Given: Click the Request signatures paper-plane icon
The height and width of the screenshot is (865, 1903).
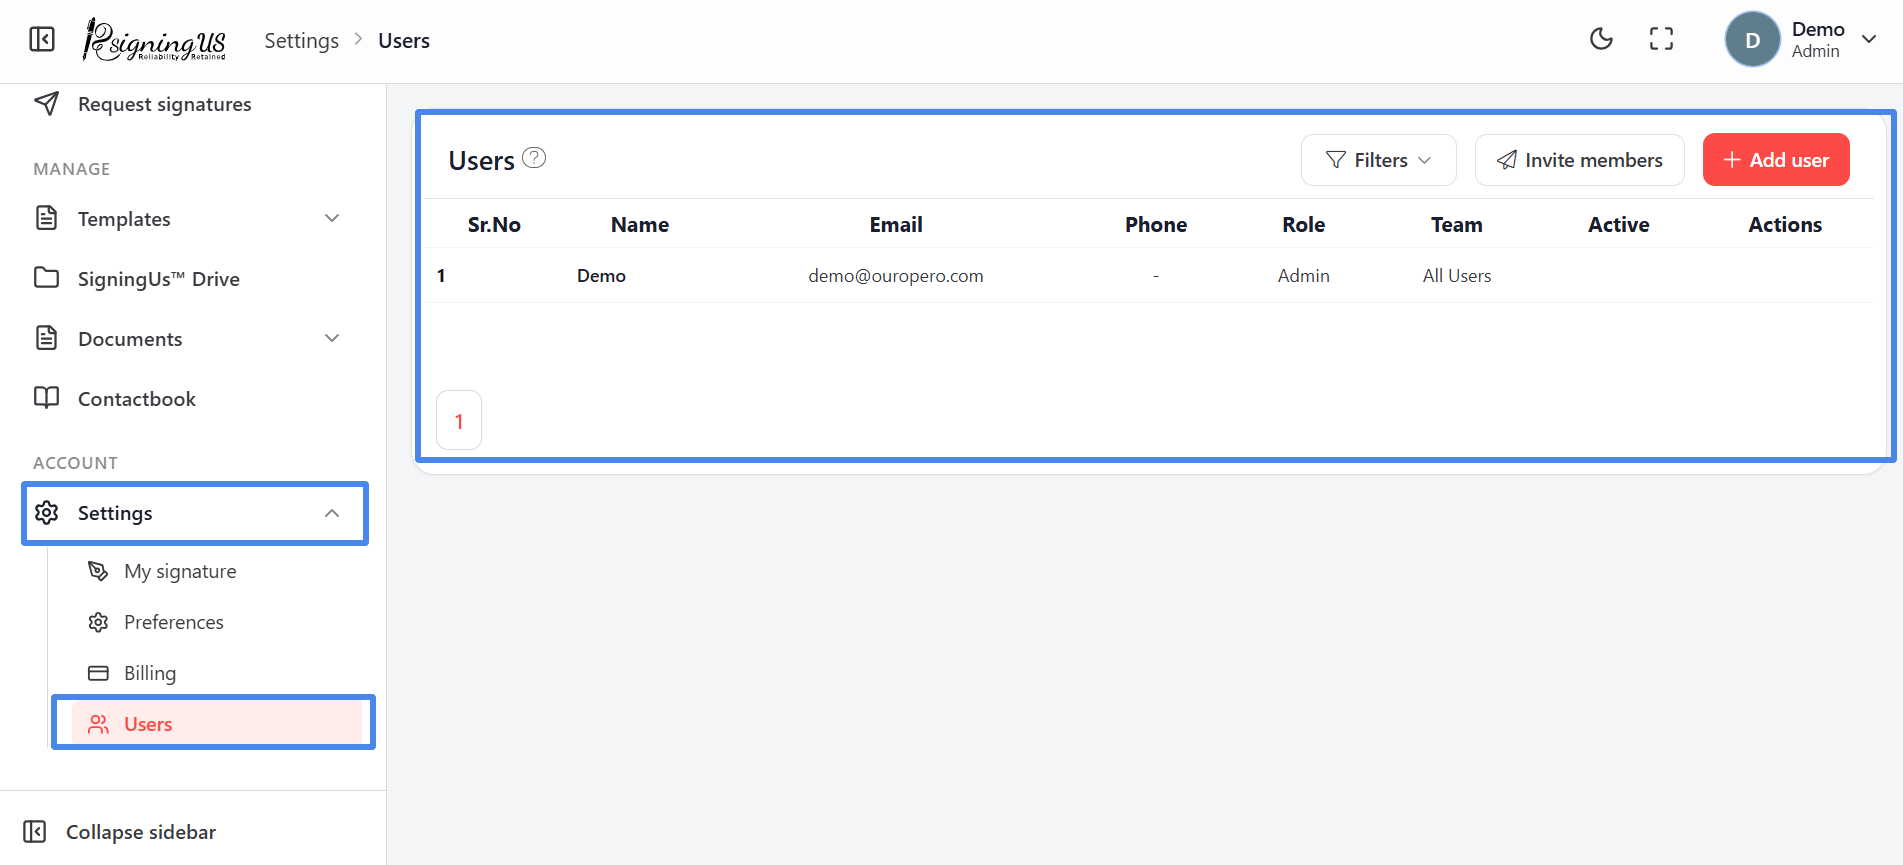Looking at the screenshot, I should 46,103.
